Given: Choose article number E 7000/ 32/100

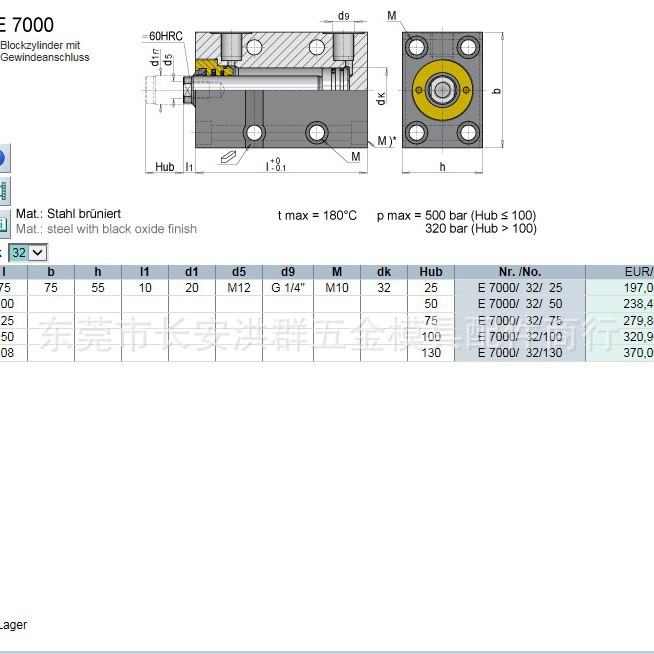Looking at the screenshot, I should [520, 337].
